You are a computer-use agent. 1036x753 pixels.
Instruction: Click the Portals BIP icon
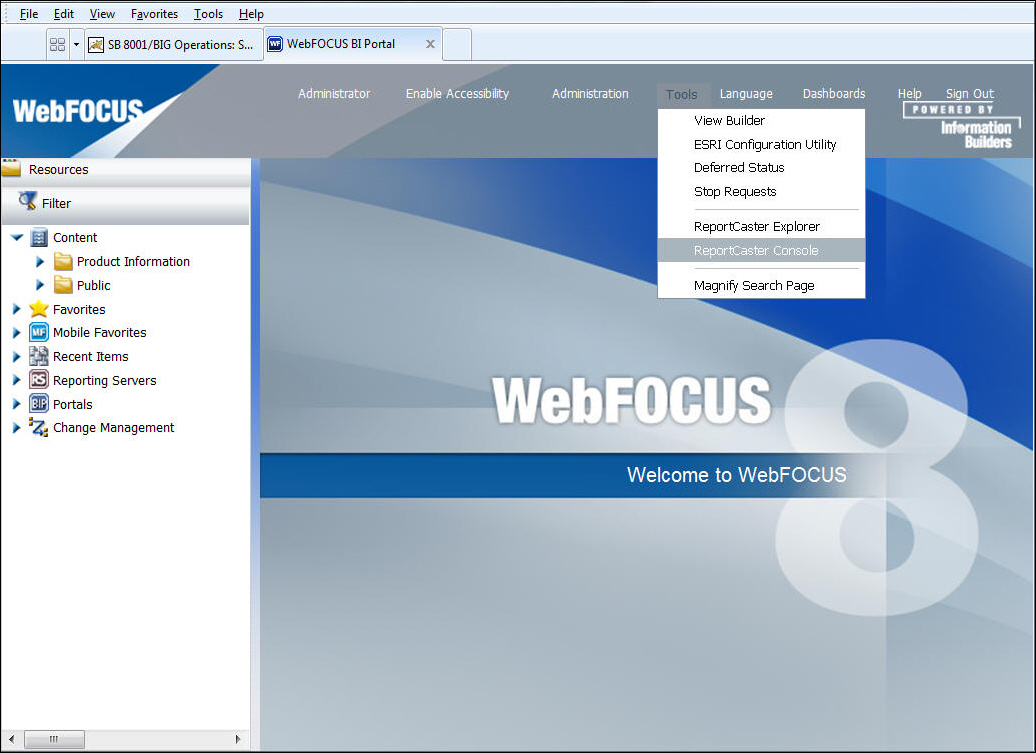39,404
